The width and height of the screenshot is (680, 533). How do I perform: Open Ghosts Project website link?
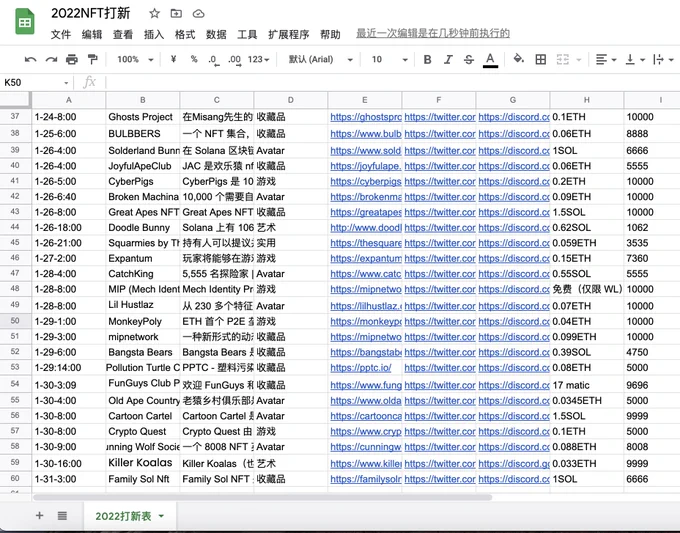coord(366,117)
